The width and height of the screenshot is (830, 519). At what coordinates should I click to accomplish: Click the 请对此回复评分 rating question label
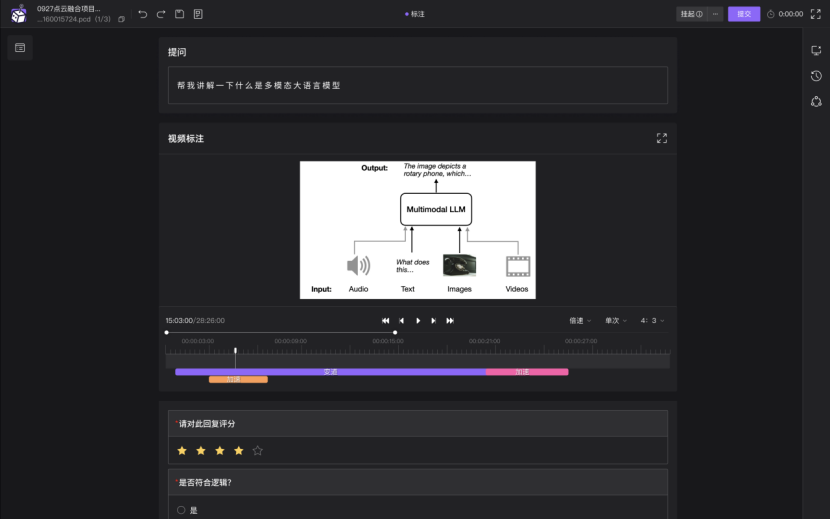[207, 424]
